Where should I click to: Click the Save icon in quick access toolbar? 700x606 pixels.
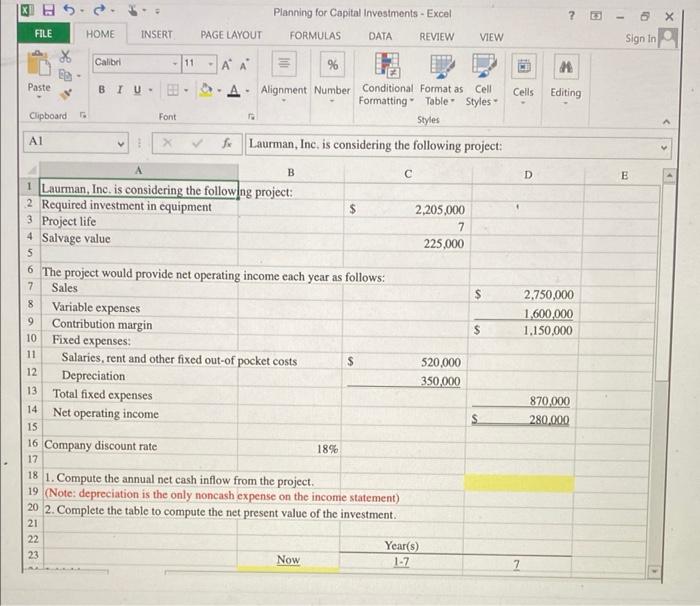48,10
